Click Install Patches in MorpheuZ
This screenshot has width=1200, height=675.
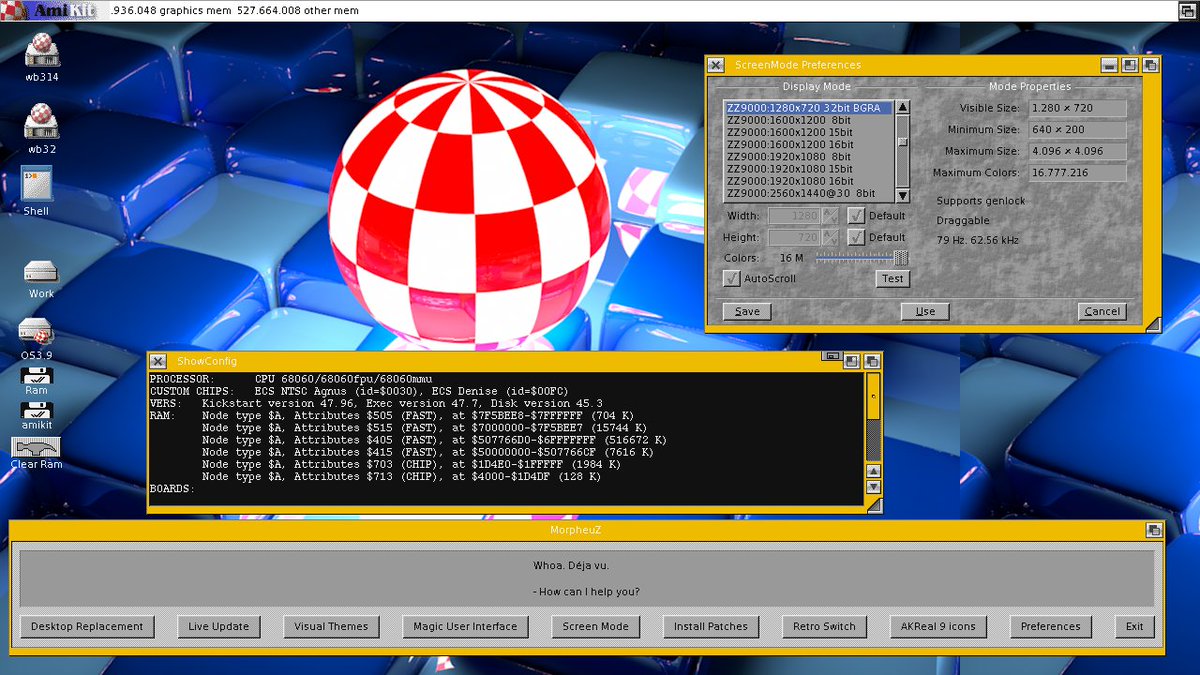[710, 626]
